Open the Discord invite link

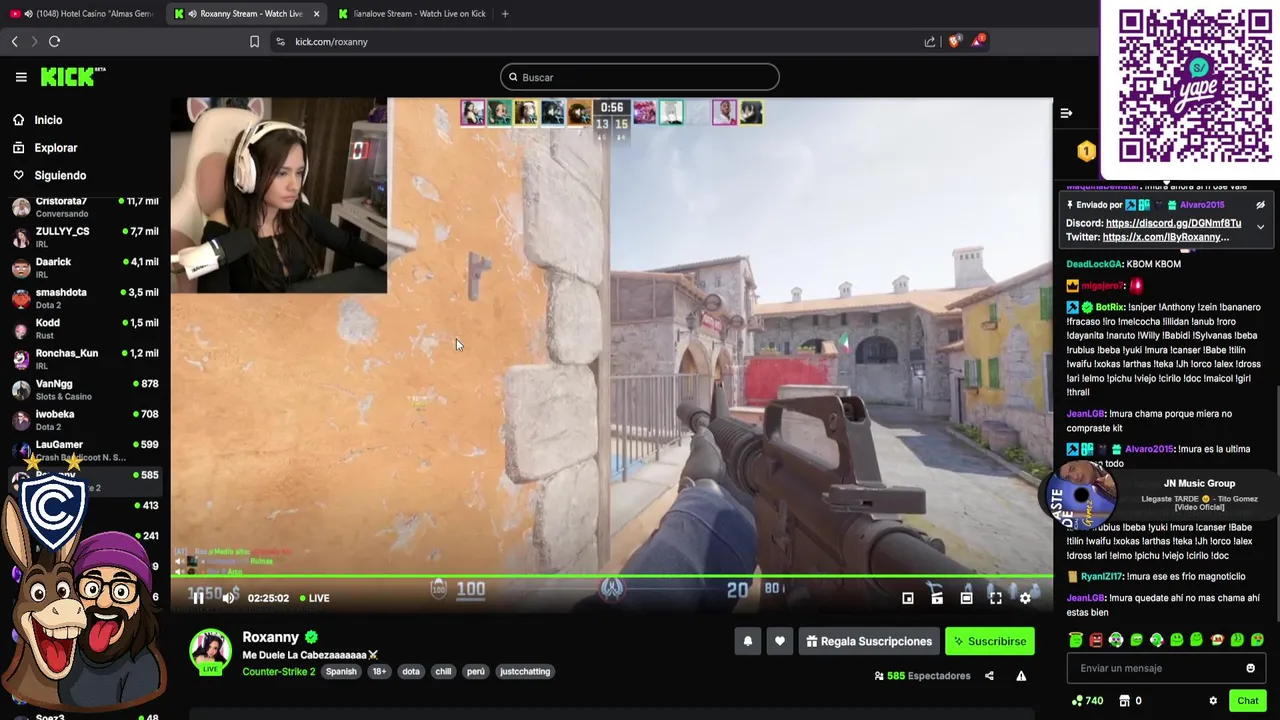1173,223
